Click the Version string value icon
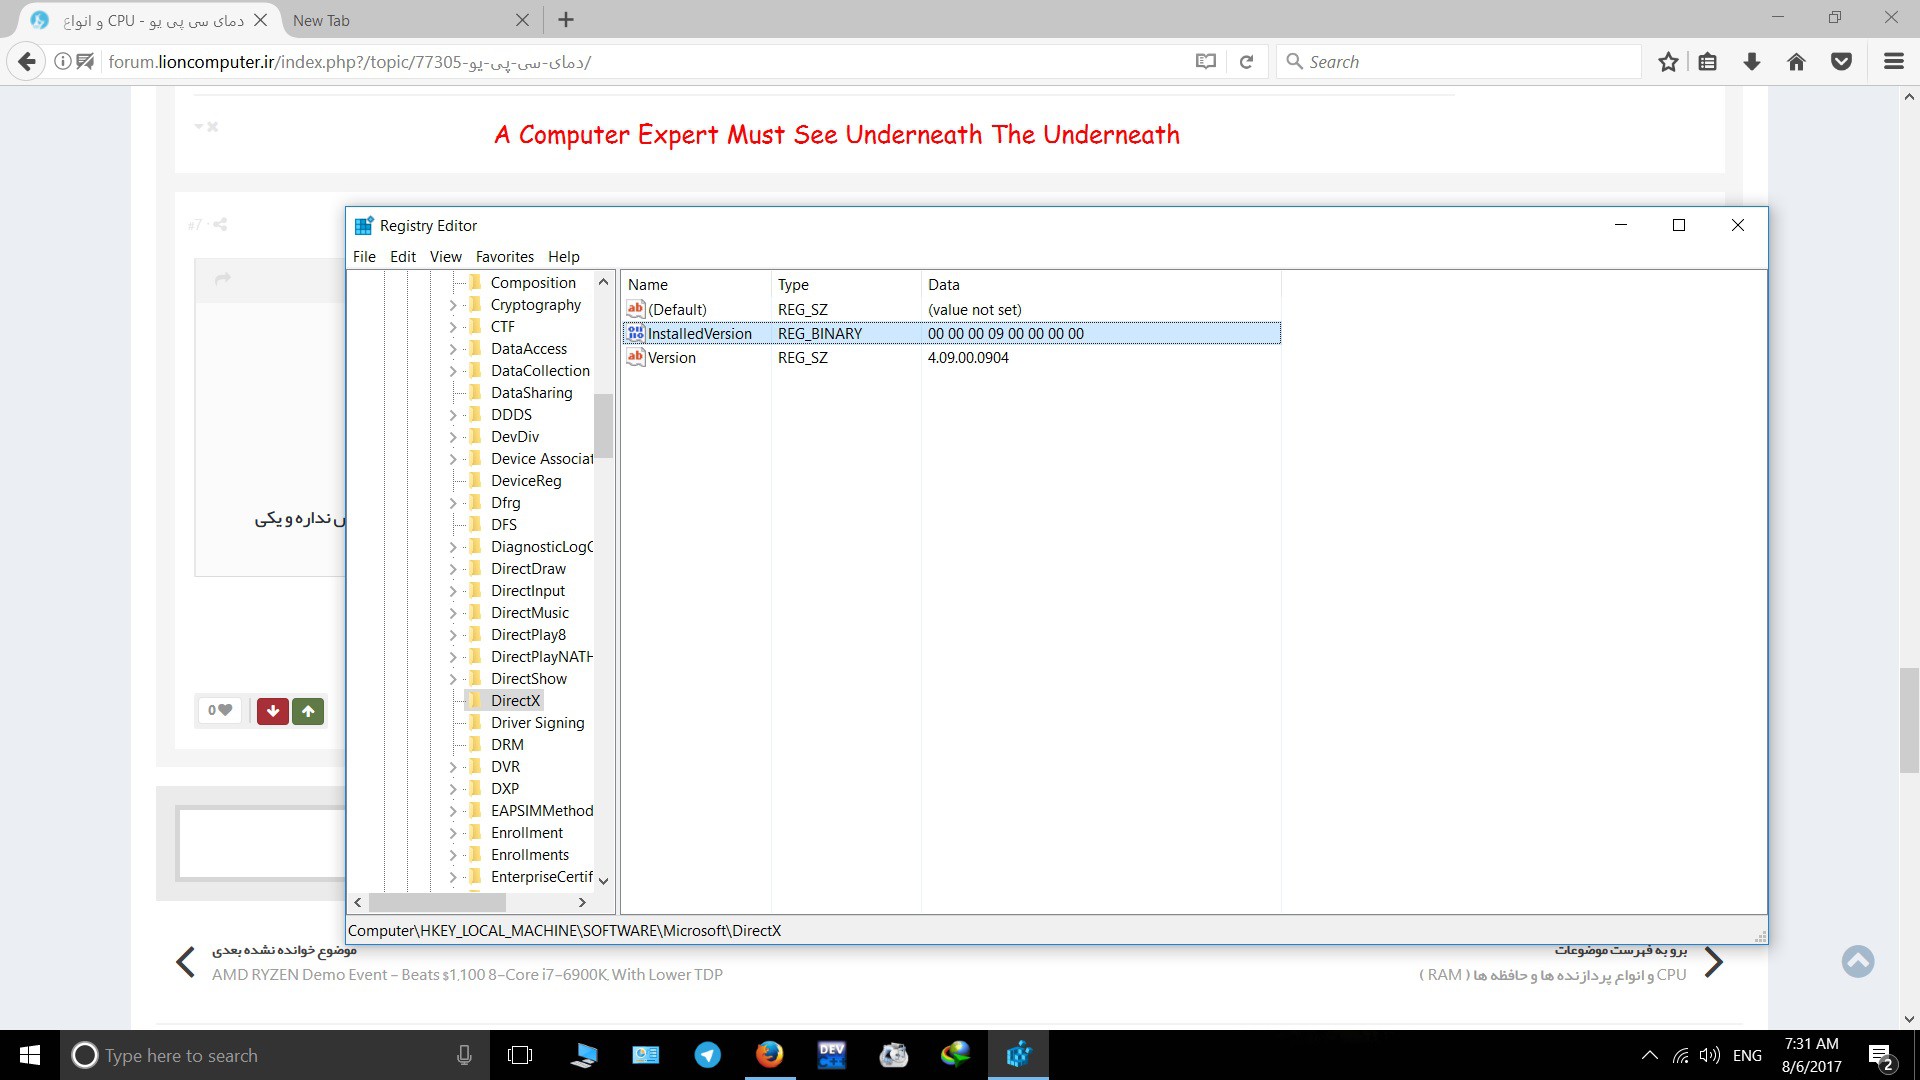This screenshot has width=1920, height=1080. click(x=636, y=357)
